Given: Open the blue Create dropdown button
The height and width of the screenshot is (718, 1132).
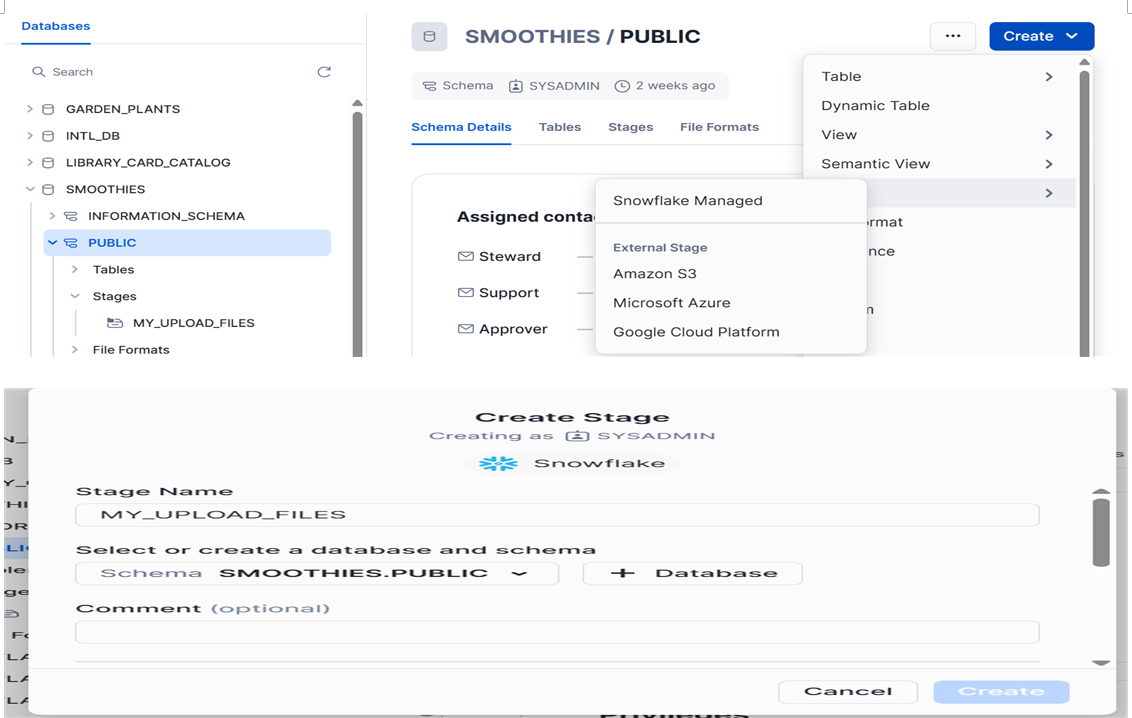Looking at the screenshot, I should click(1041, 36).
